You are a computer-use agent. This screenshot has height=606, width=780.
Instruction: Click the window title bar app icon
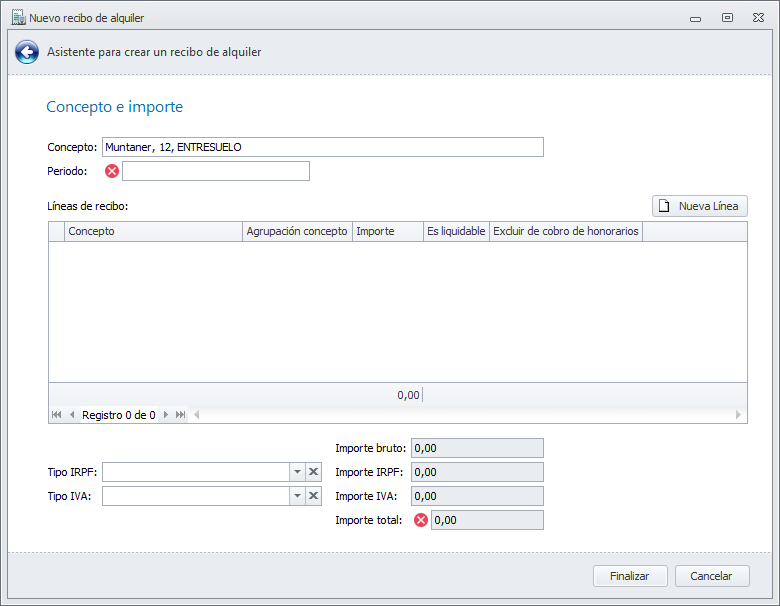17,17
